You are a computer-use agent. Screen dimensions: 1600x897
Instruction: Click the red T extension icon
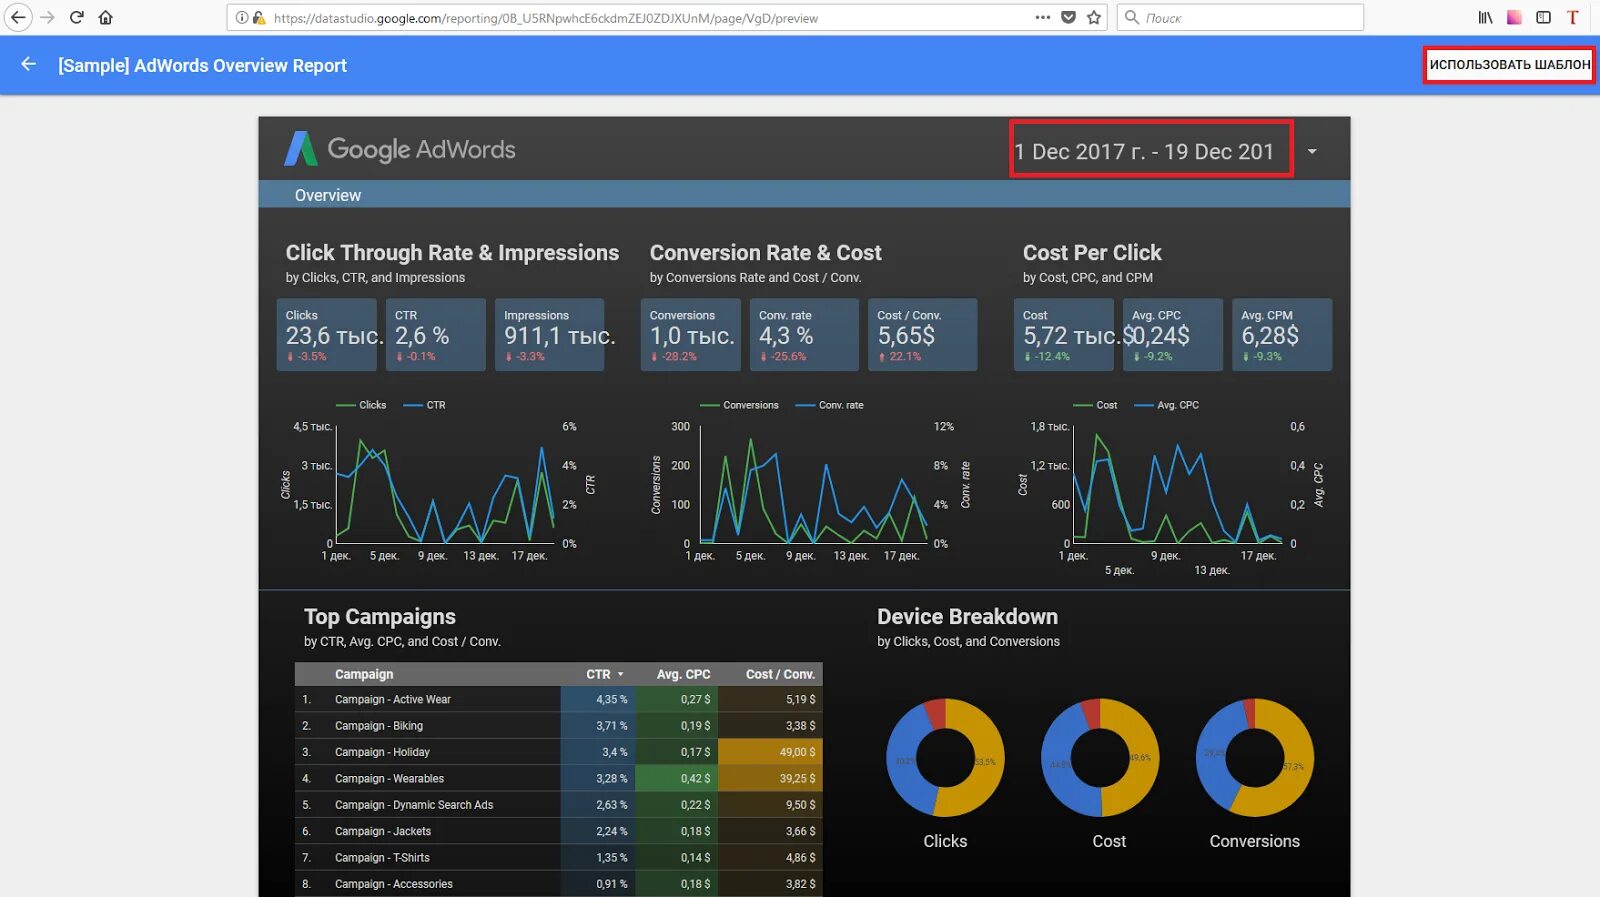(x=1572, y=17)
